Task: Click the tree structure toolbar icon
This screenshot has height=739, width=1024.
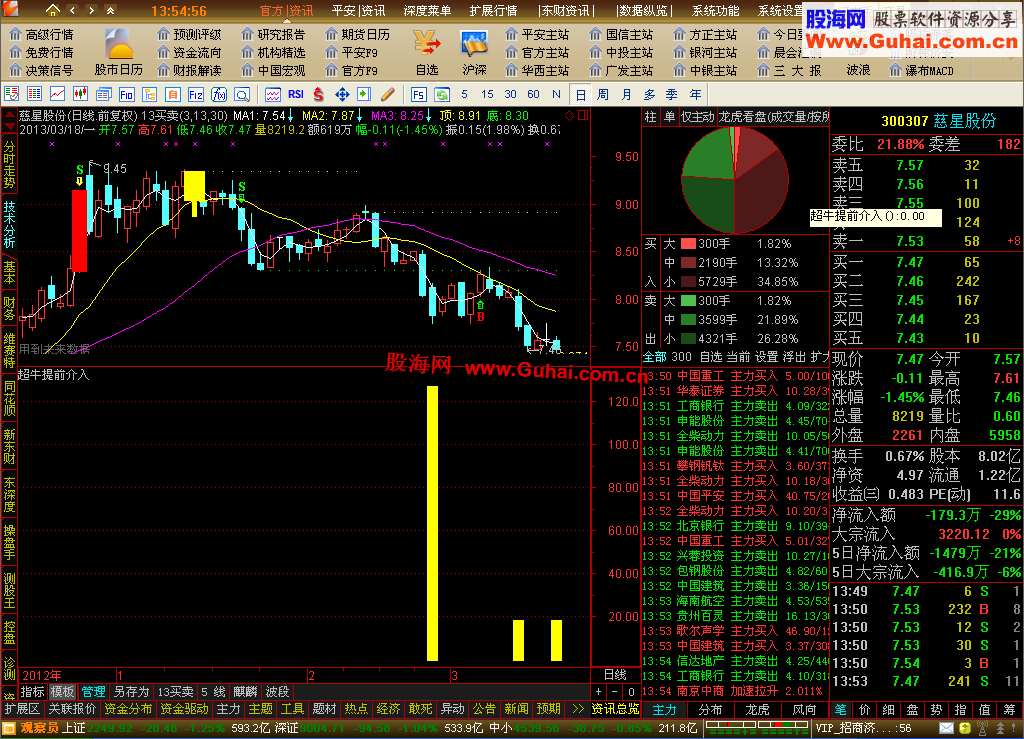Action: [x=150, y=95]
